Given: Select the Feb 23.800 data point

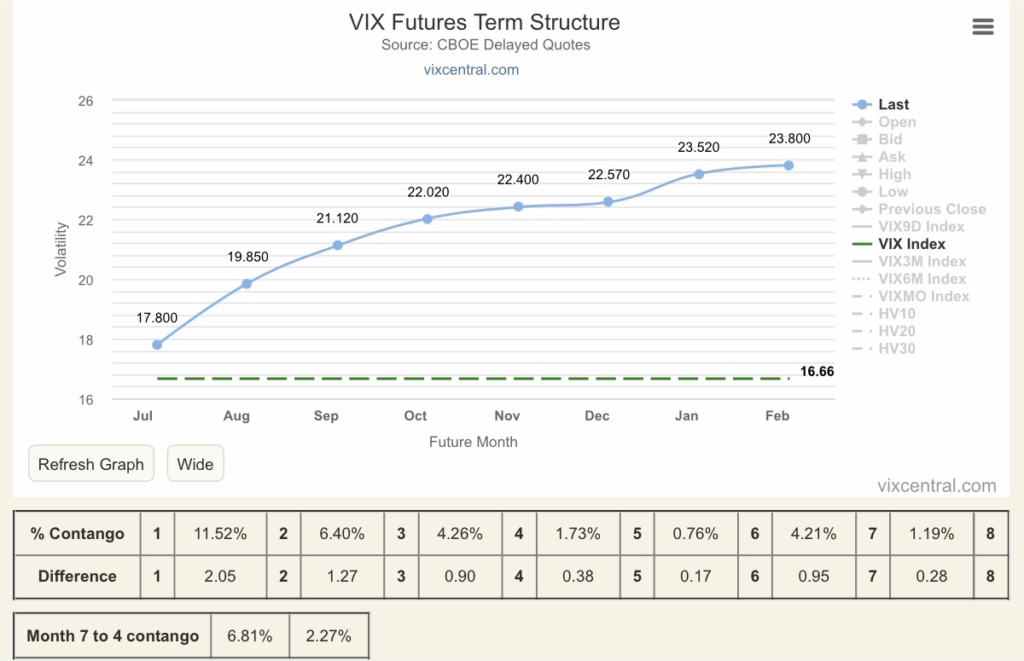Looking at the screenshot, I should point(789,165).
